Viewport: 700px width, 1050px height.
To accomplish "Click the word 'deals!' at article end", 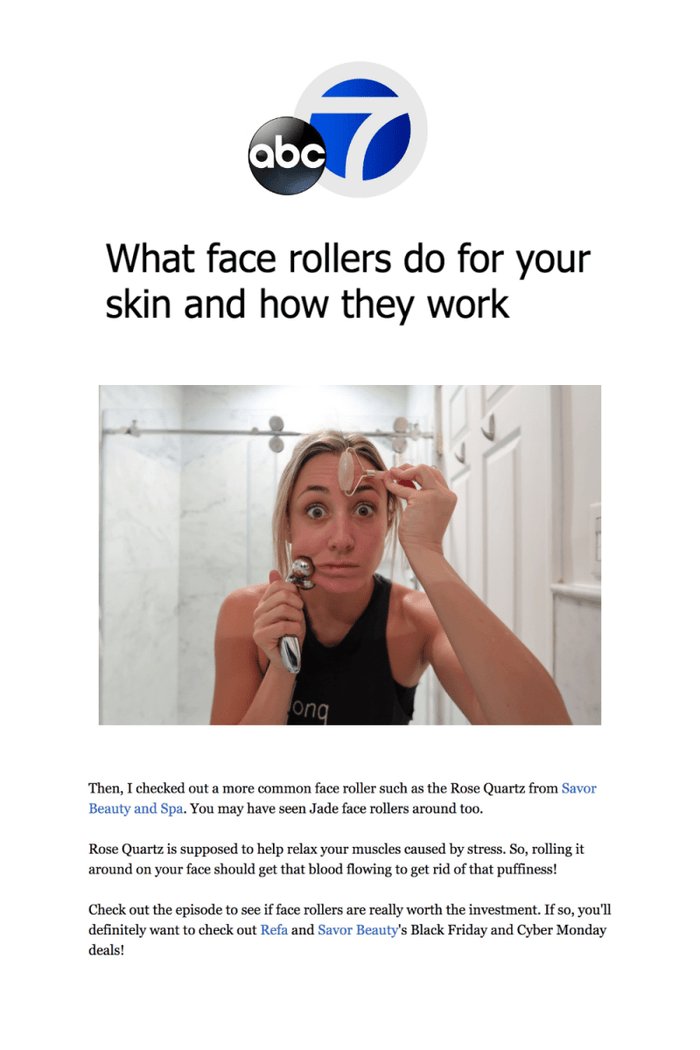I will click(107, 950).
